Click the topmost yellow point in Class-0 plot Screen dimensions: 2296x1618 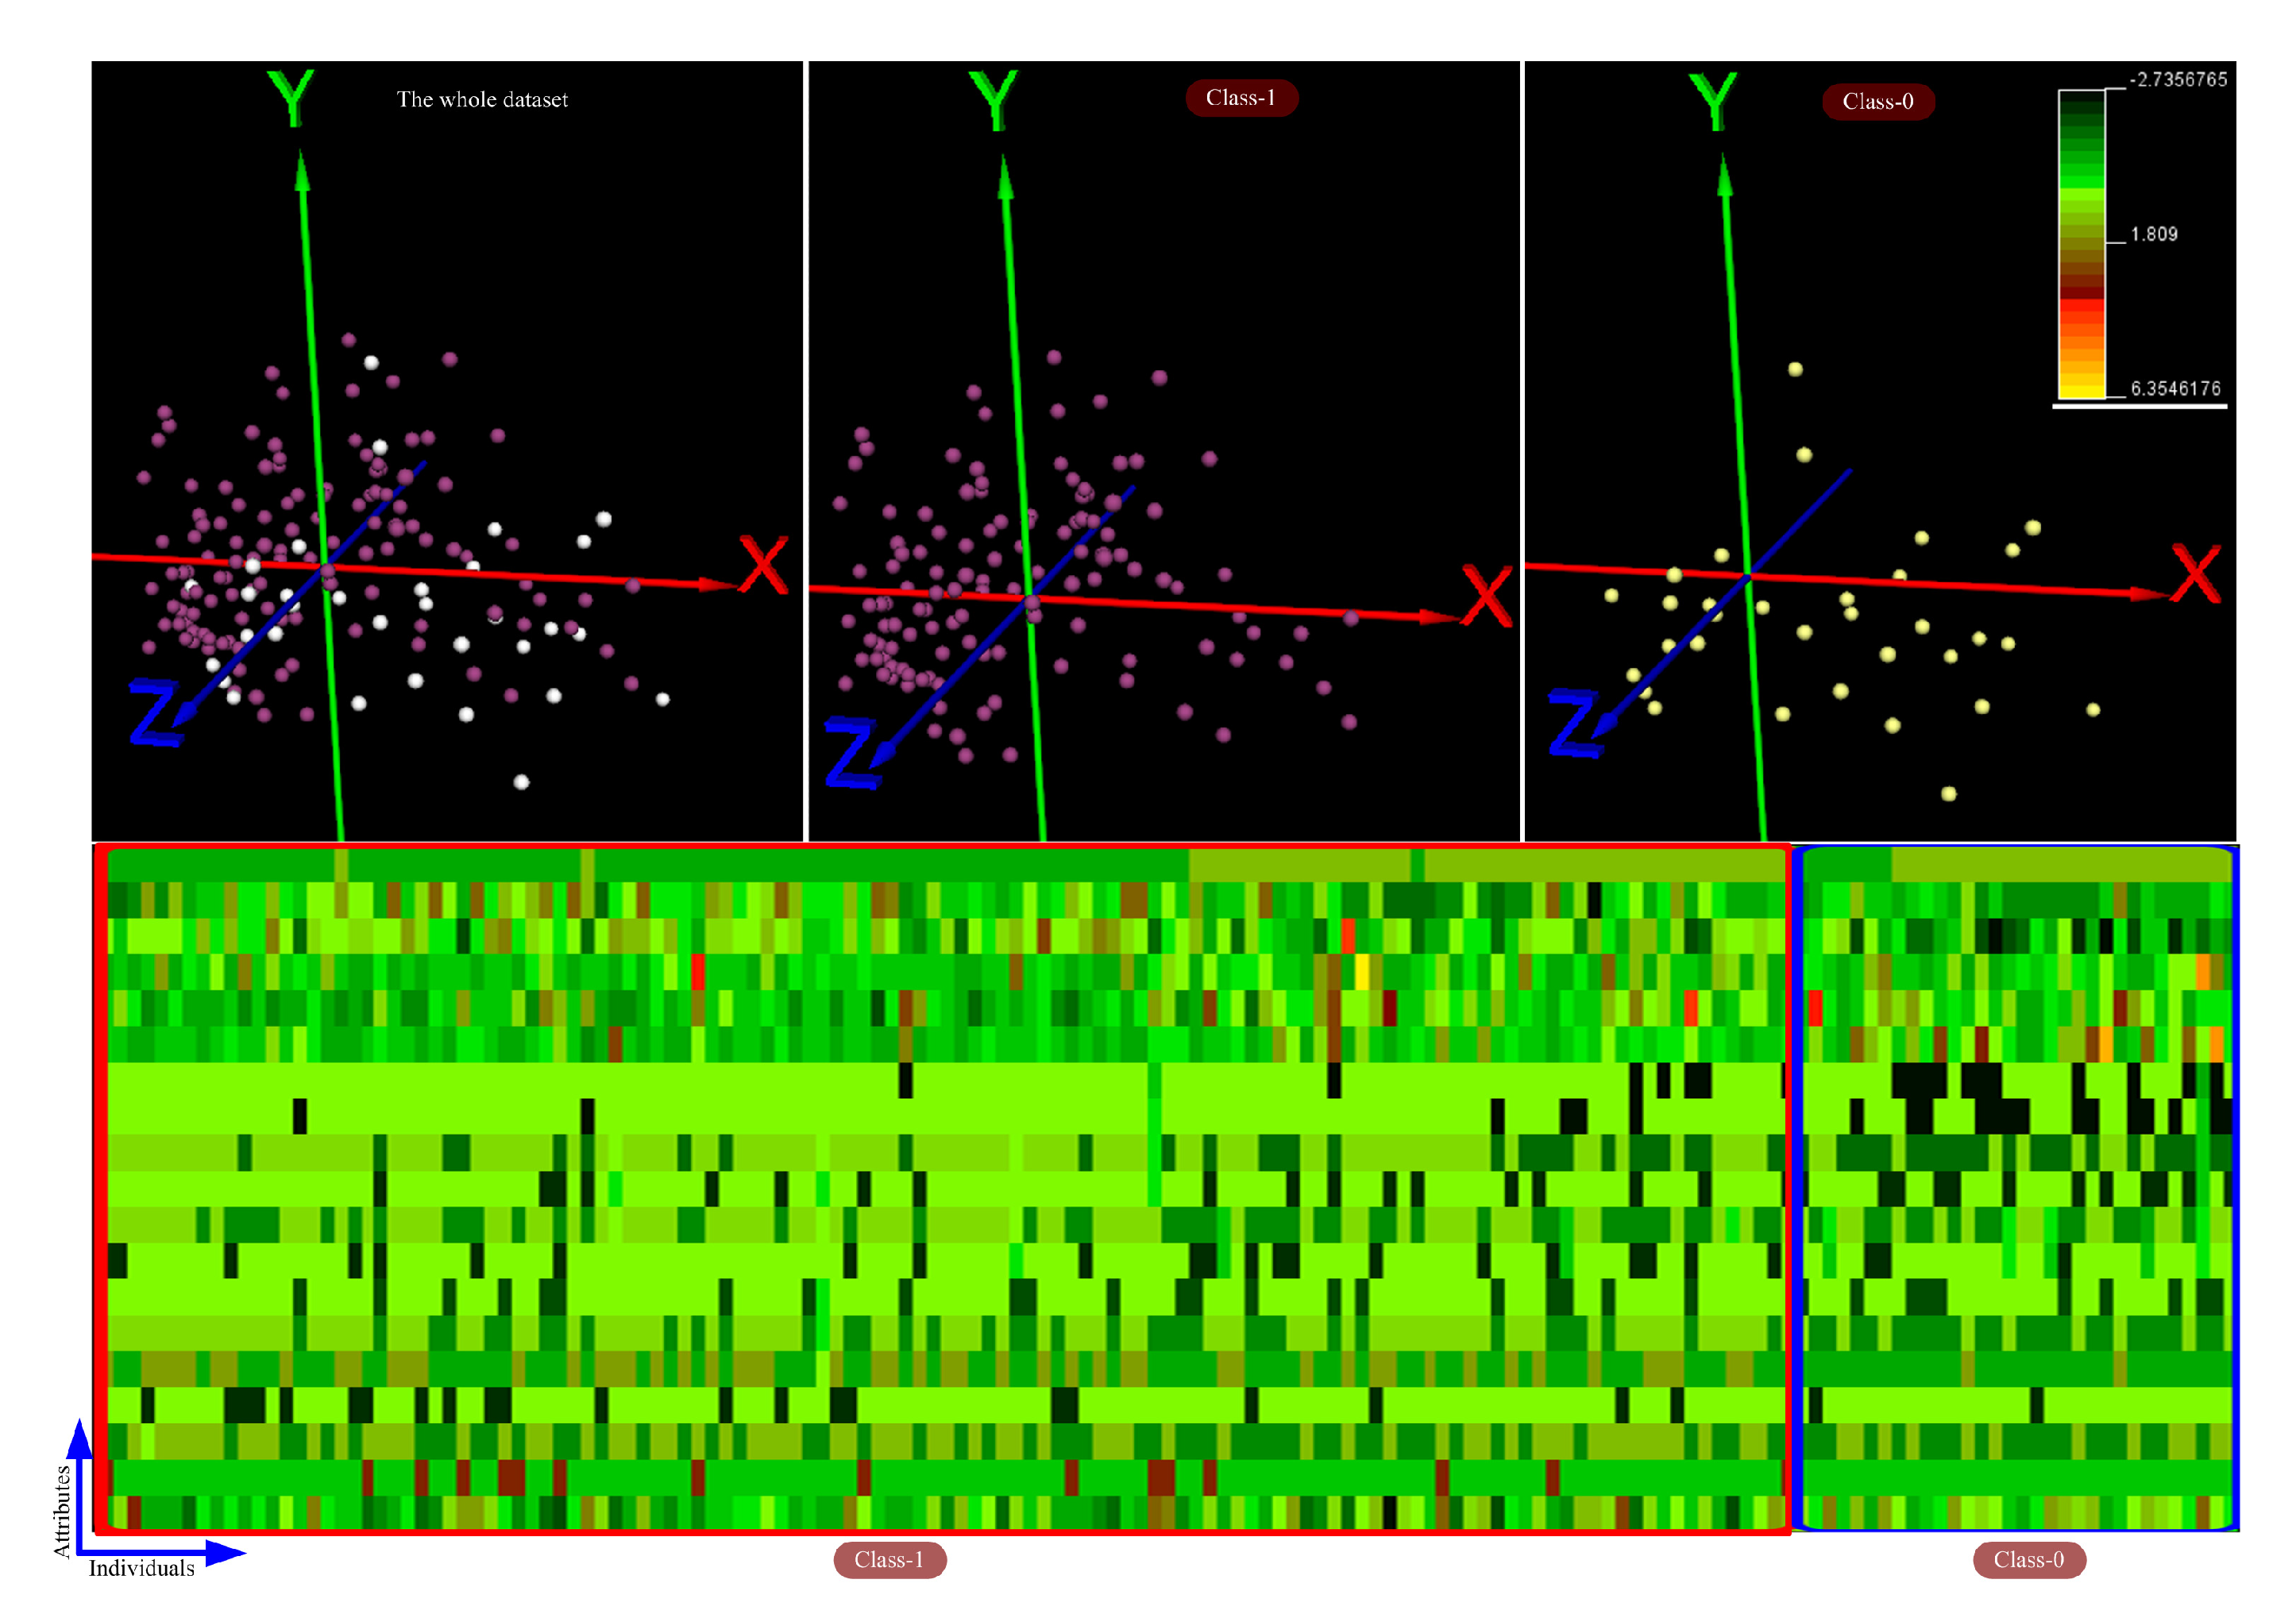[1795, 370]
